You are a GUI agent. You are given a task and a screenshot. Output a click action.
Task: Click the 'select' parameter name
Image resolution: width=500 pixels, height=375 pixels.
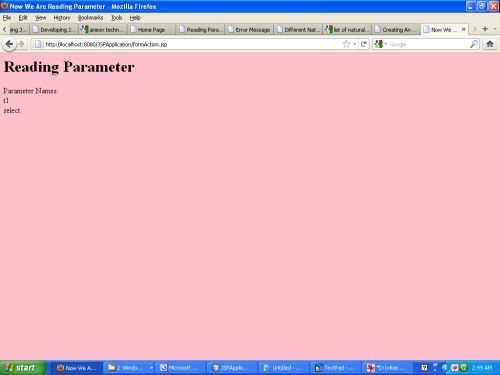[12, 110]
